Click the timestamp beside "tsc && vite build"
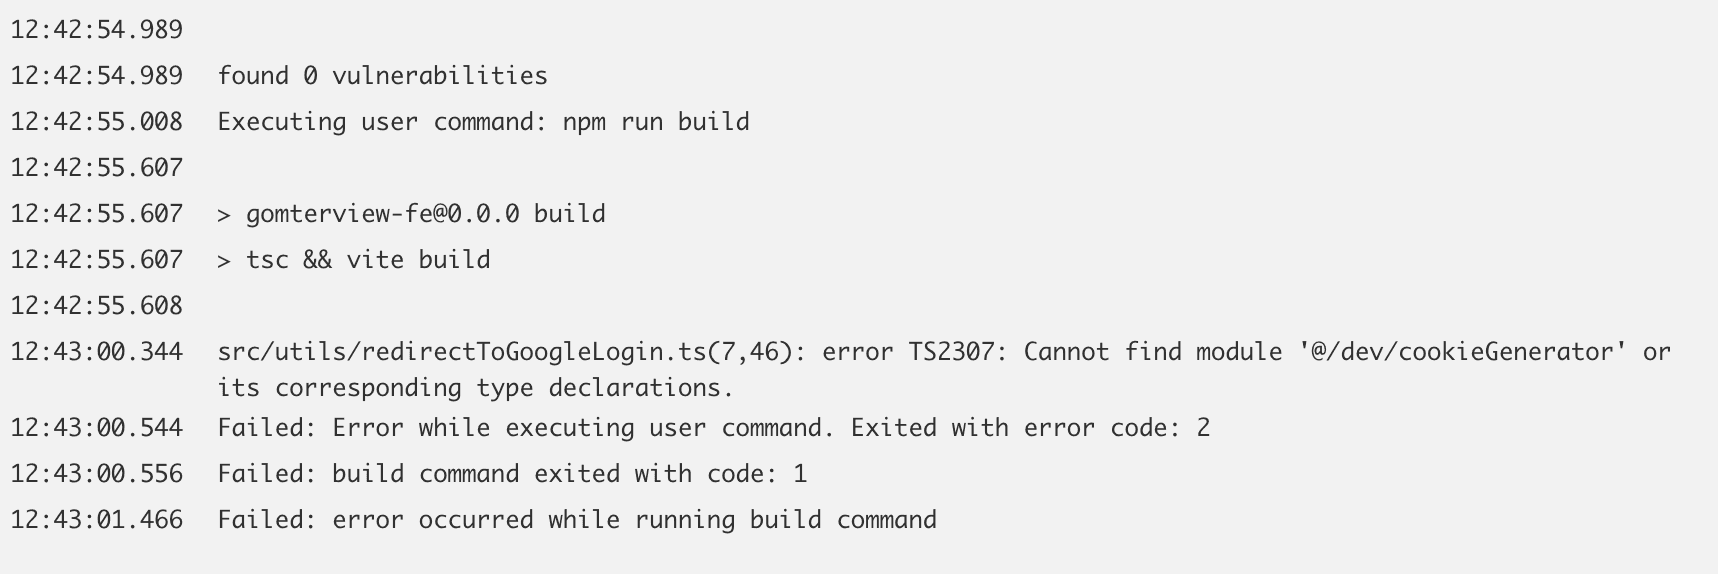 97,260
